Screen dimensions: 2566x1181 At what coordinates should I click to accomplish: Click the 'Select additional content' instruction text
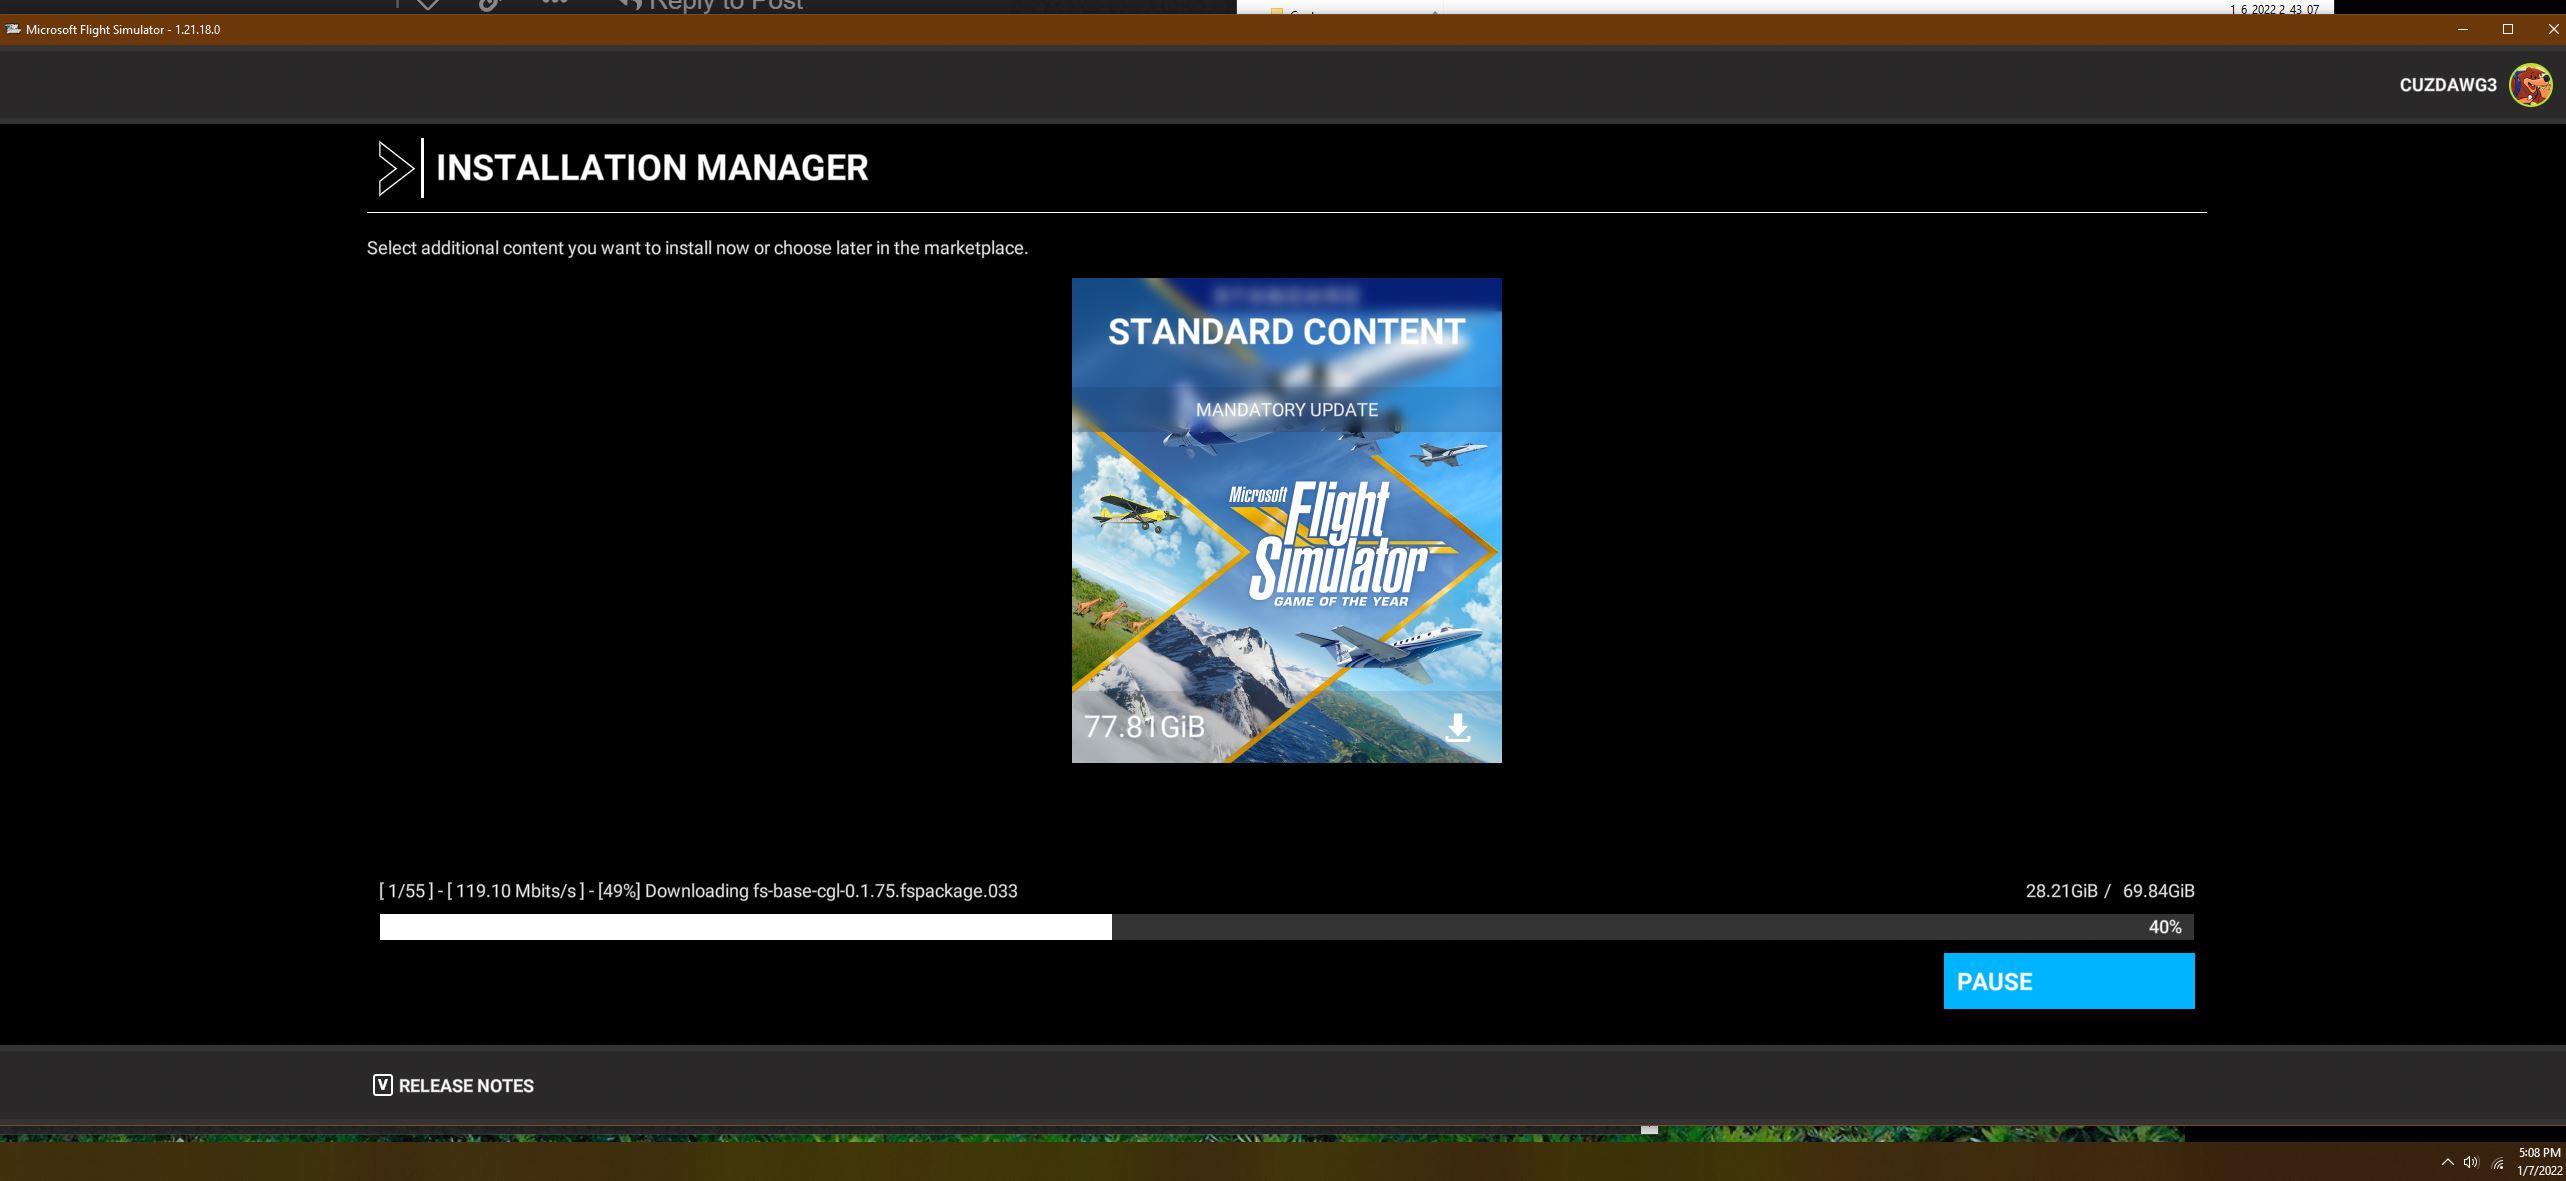tap(697, 248)
